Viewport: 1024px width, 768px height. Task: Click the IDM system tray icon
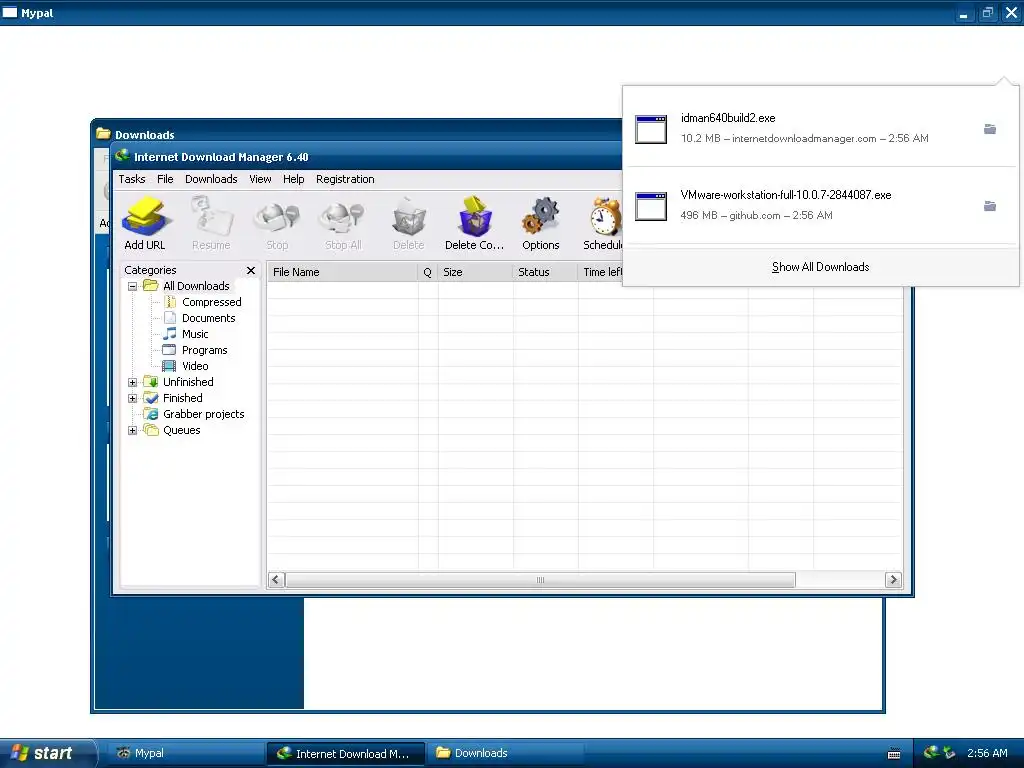931,752
